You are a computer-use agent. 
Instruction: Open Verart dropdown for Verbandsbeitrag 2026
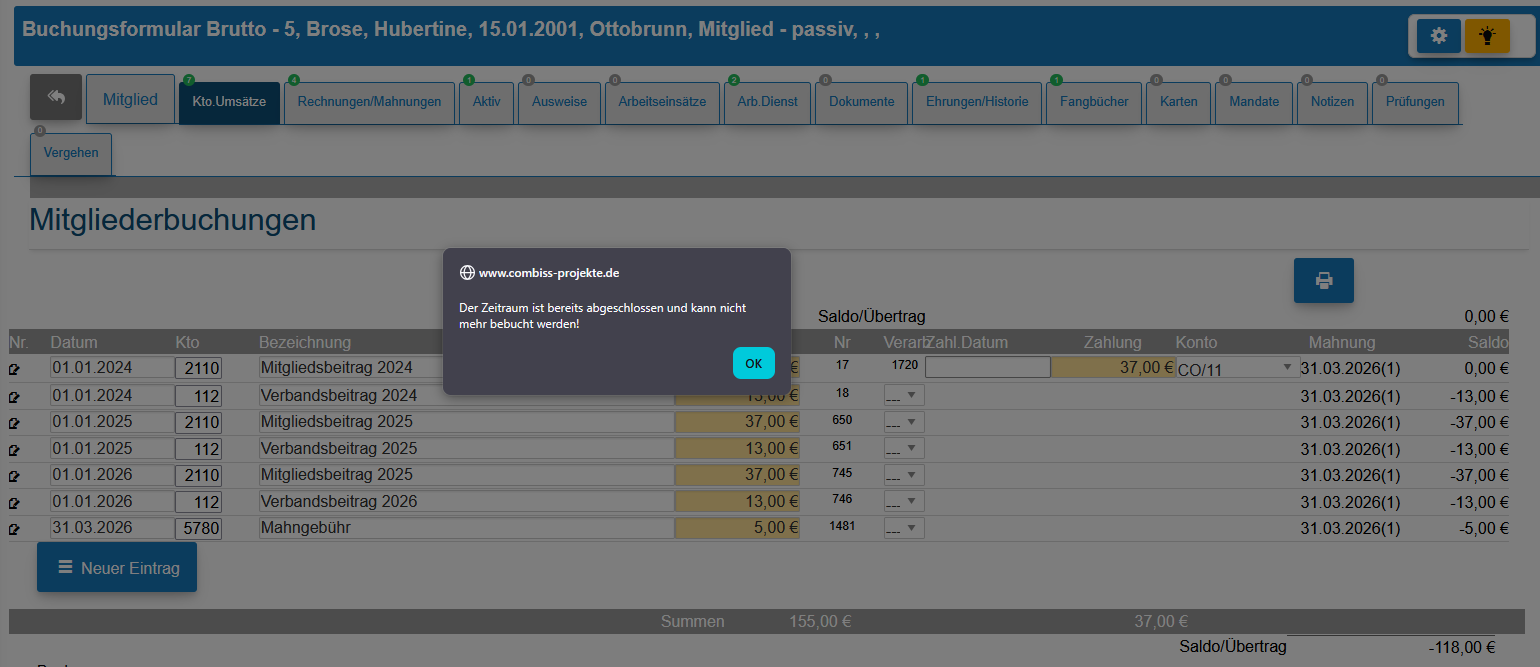(904, 501)
